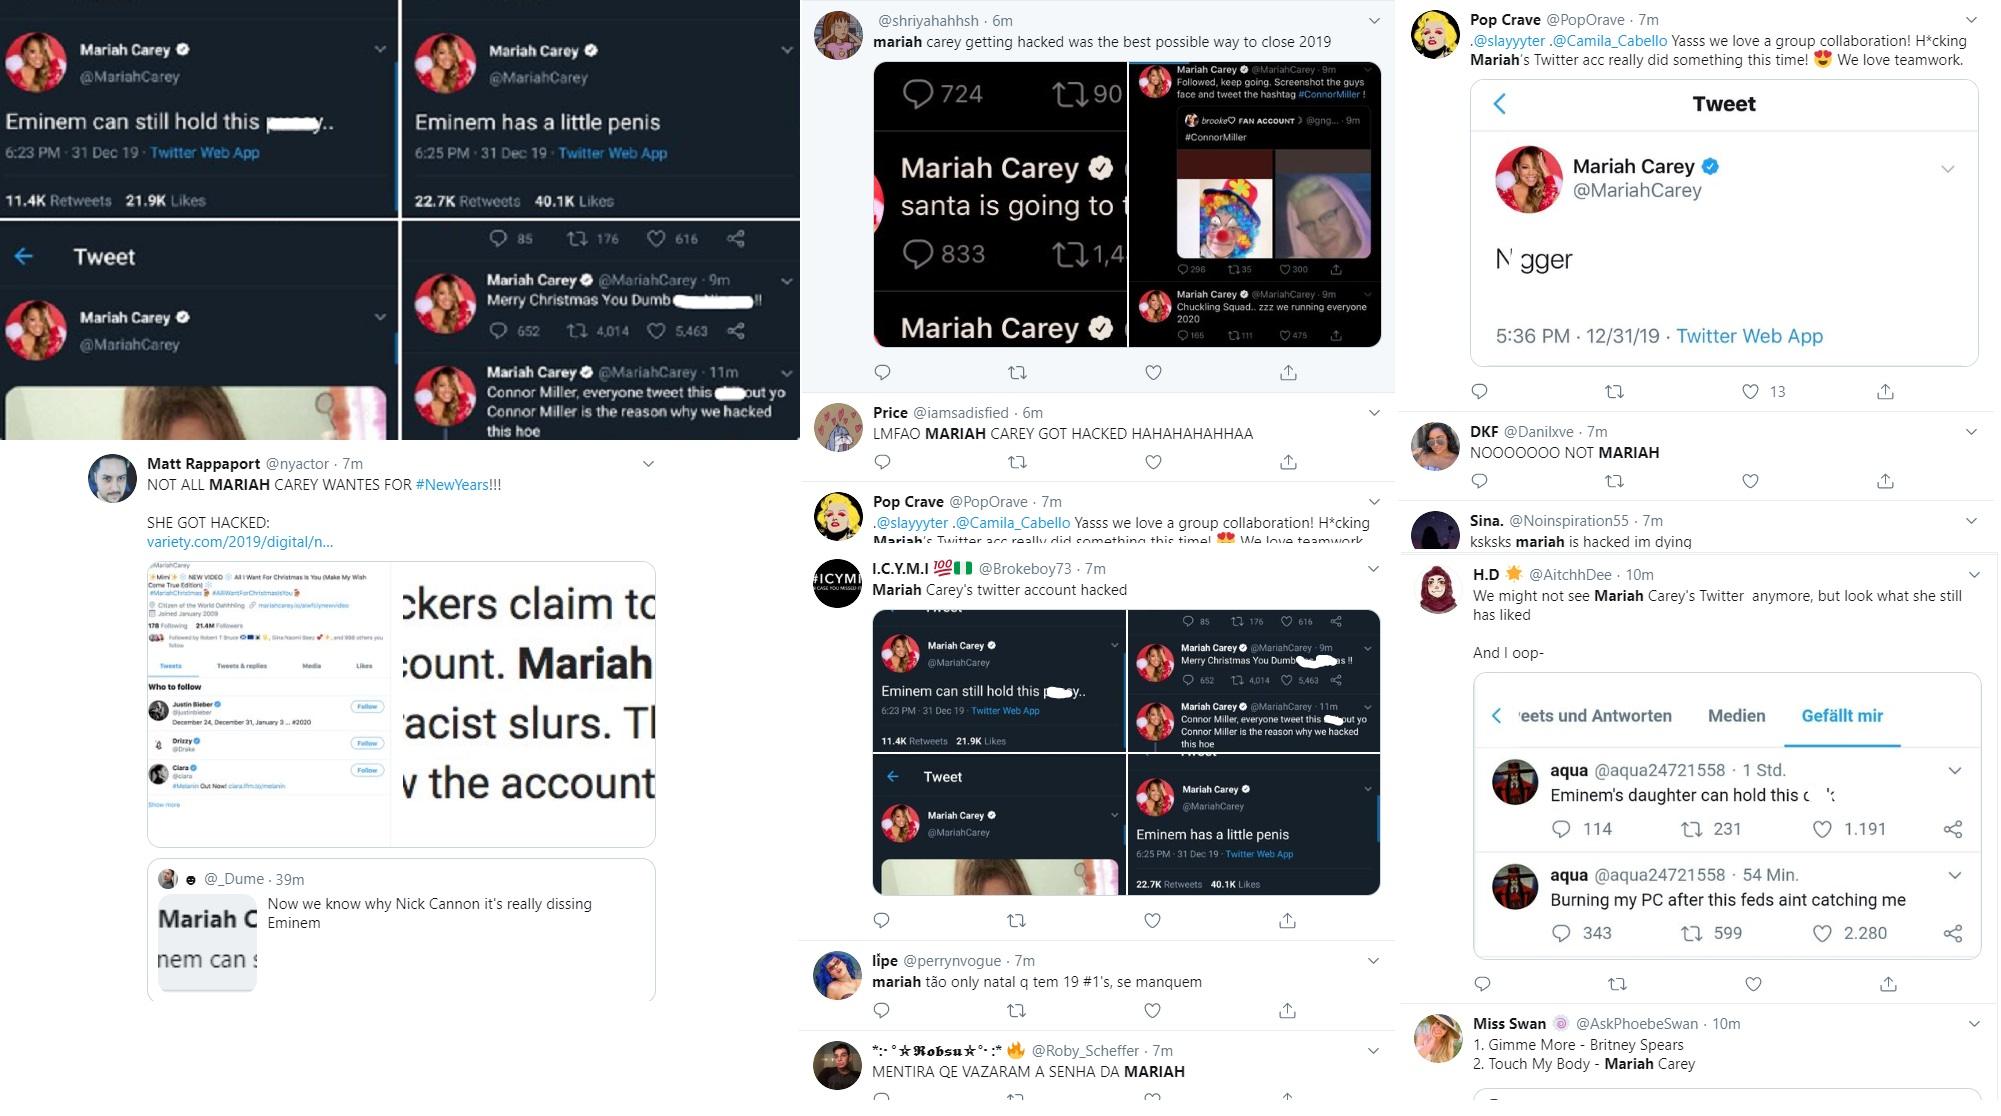Like the I.C.Y.M.I Mariah account hacked tweet
This screenshot has width=2001, height=1116.
(x=1152, y=920)
